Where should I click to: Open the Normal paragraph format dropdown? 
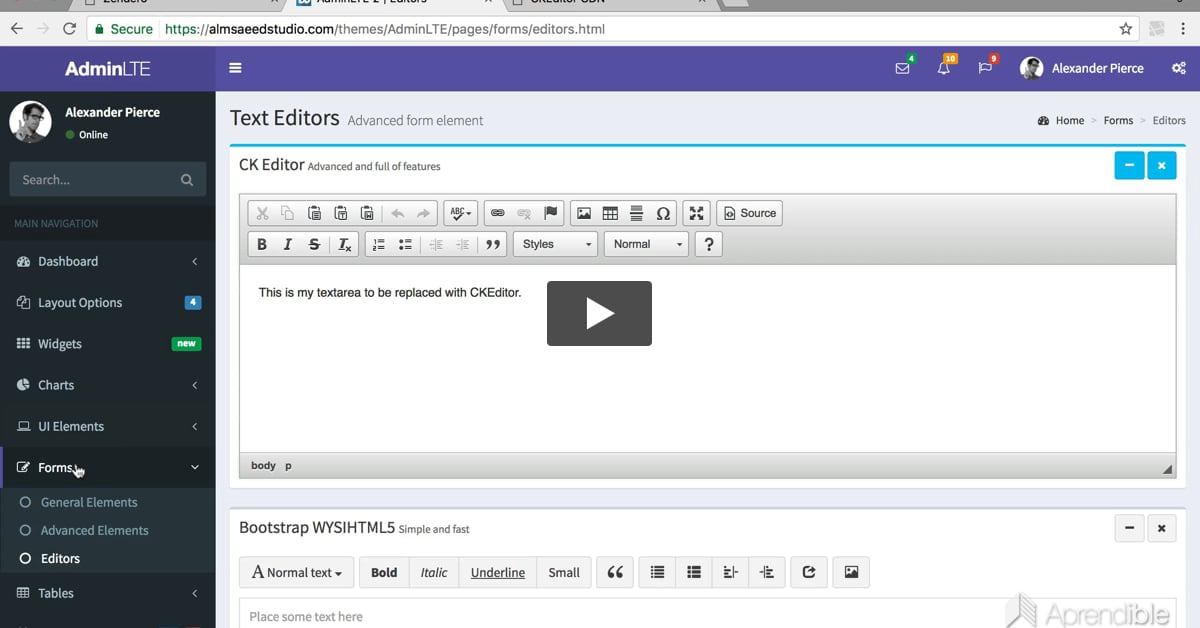click(x=646, y=244)
